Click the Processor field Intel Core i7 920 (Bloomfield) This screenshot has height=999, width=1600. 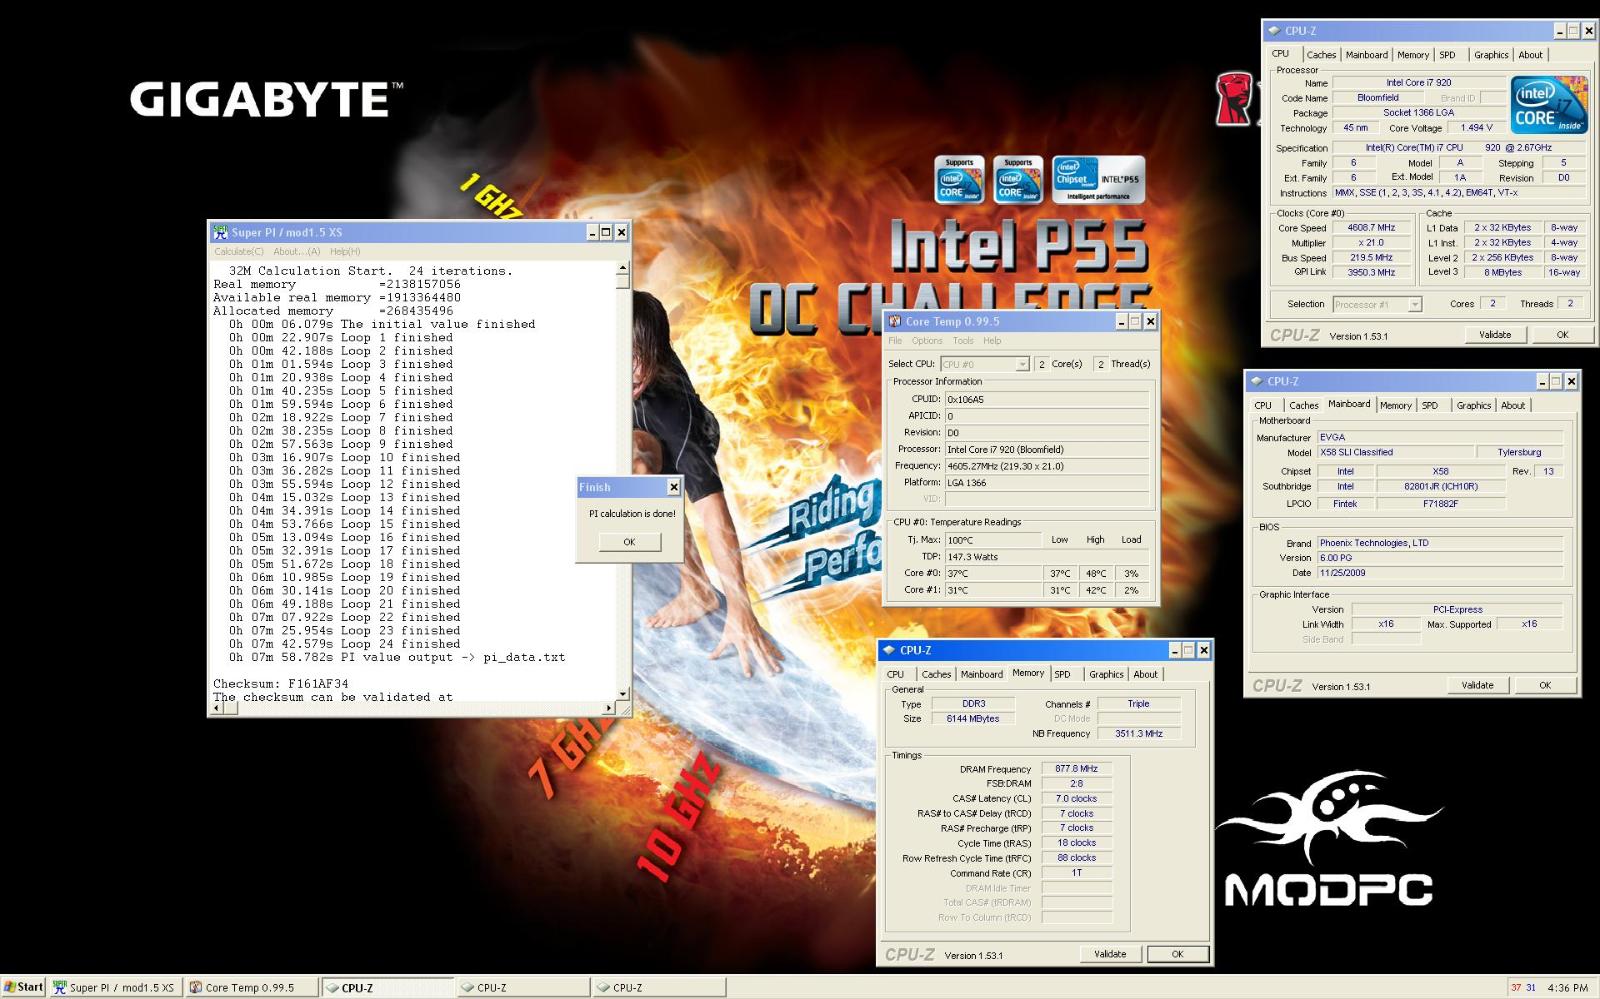[x=1048, y=450]
